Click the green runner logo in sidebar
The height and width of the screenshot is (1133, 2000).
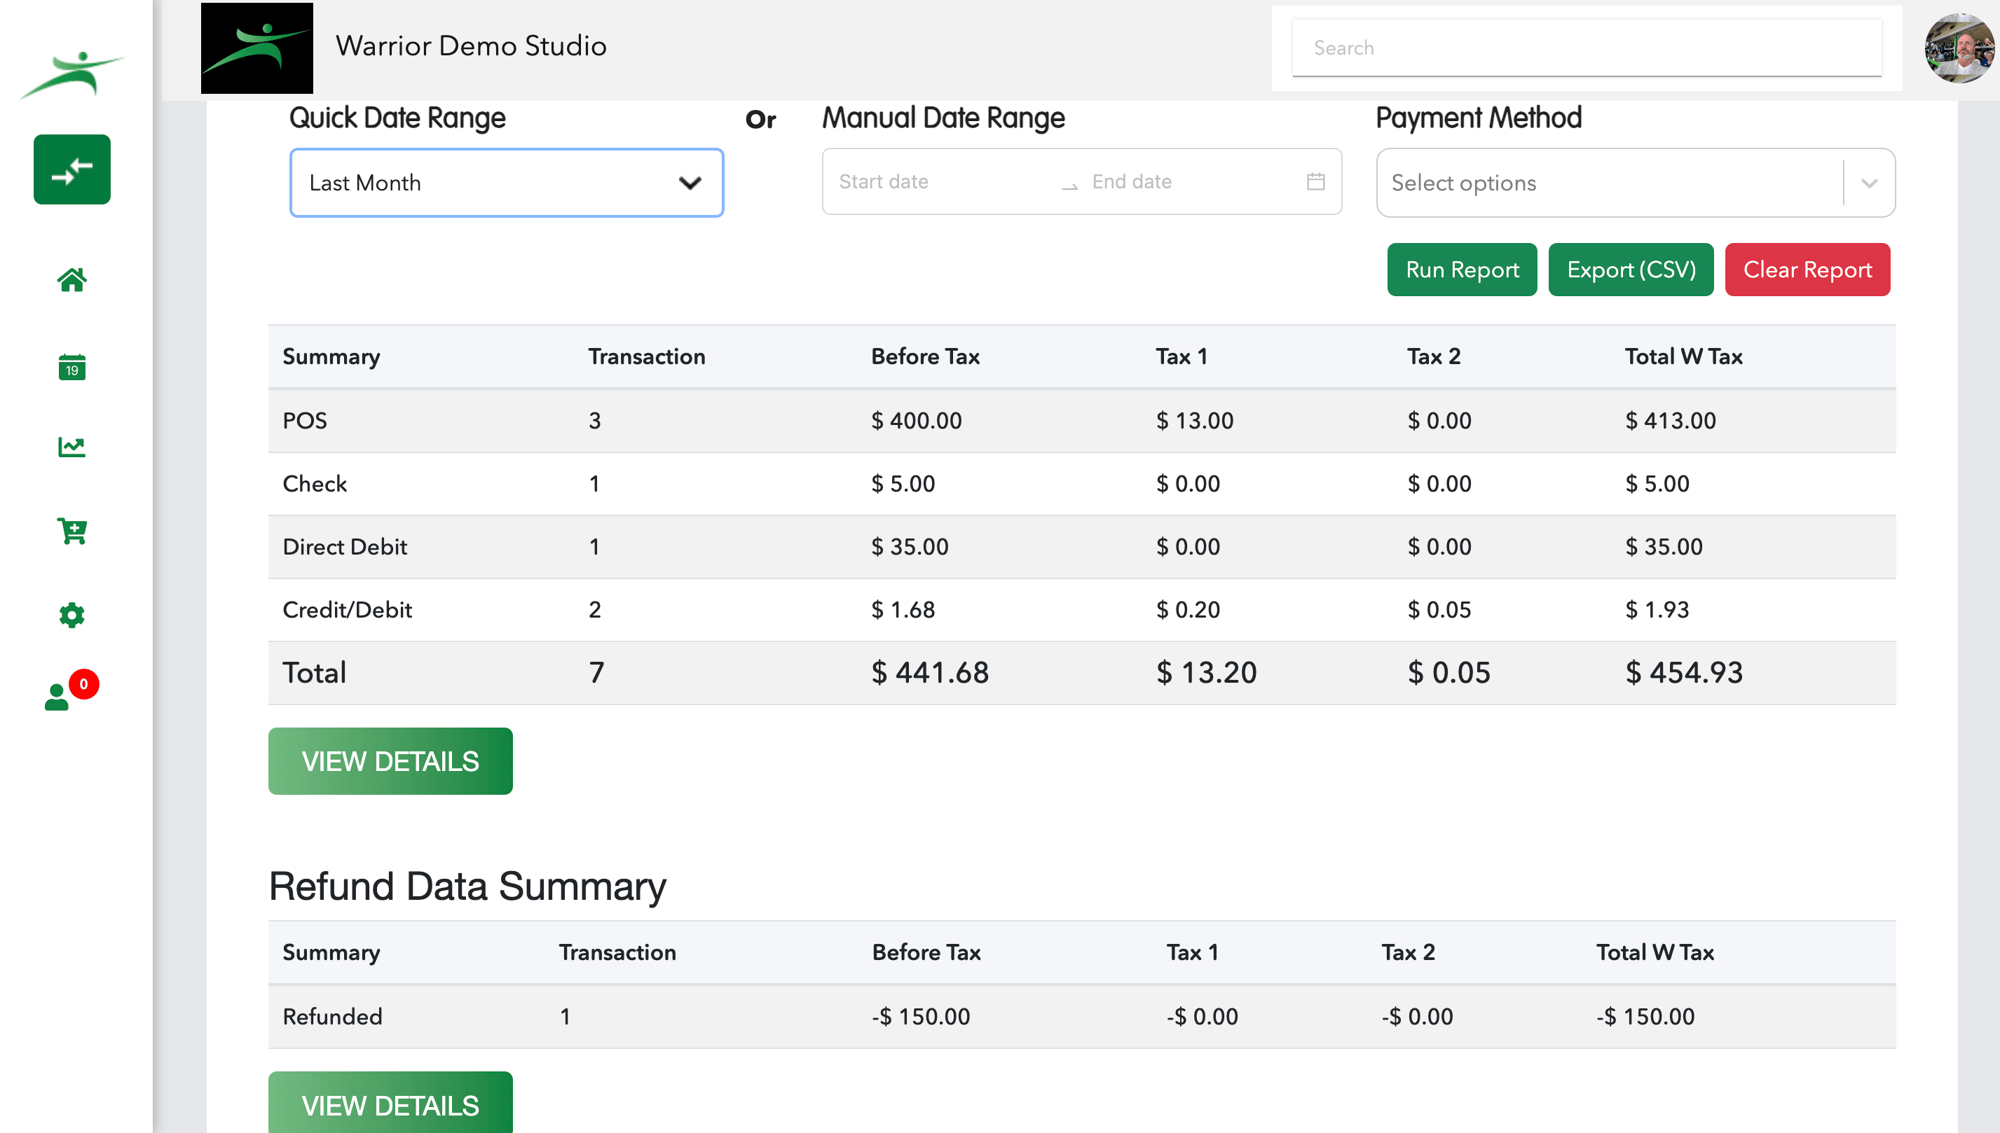pos(72,74)
